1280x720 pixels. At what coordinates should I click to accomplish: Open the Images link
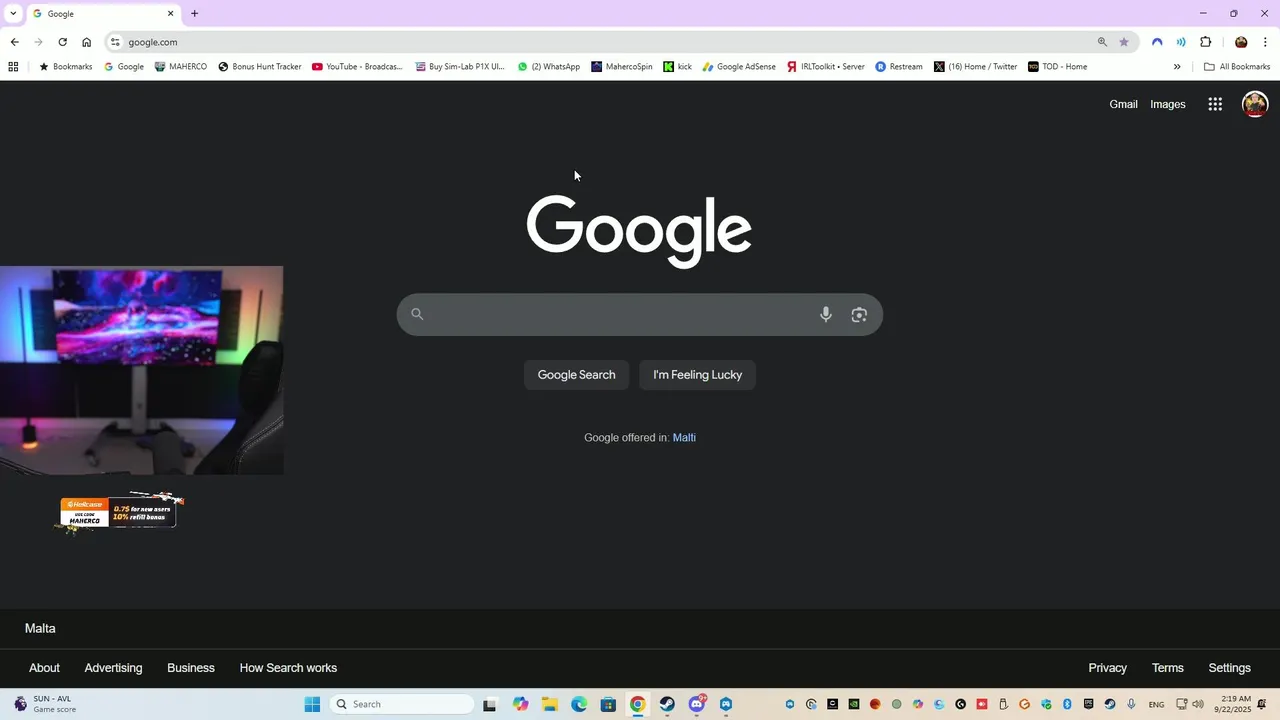1167,104
